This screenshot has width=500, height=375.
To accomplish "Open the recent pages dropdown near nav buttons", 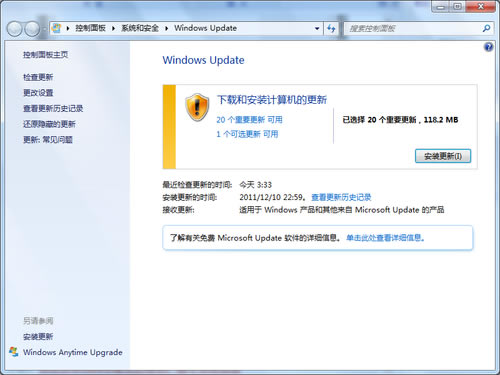I will [x=44, y=29].
